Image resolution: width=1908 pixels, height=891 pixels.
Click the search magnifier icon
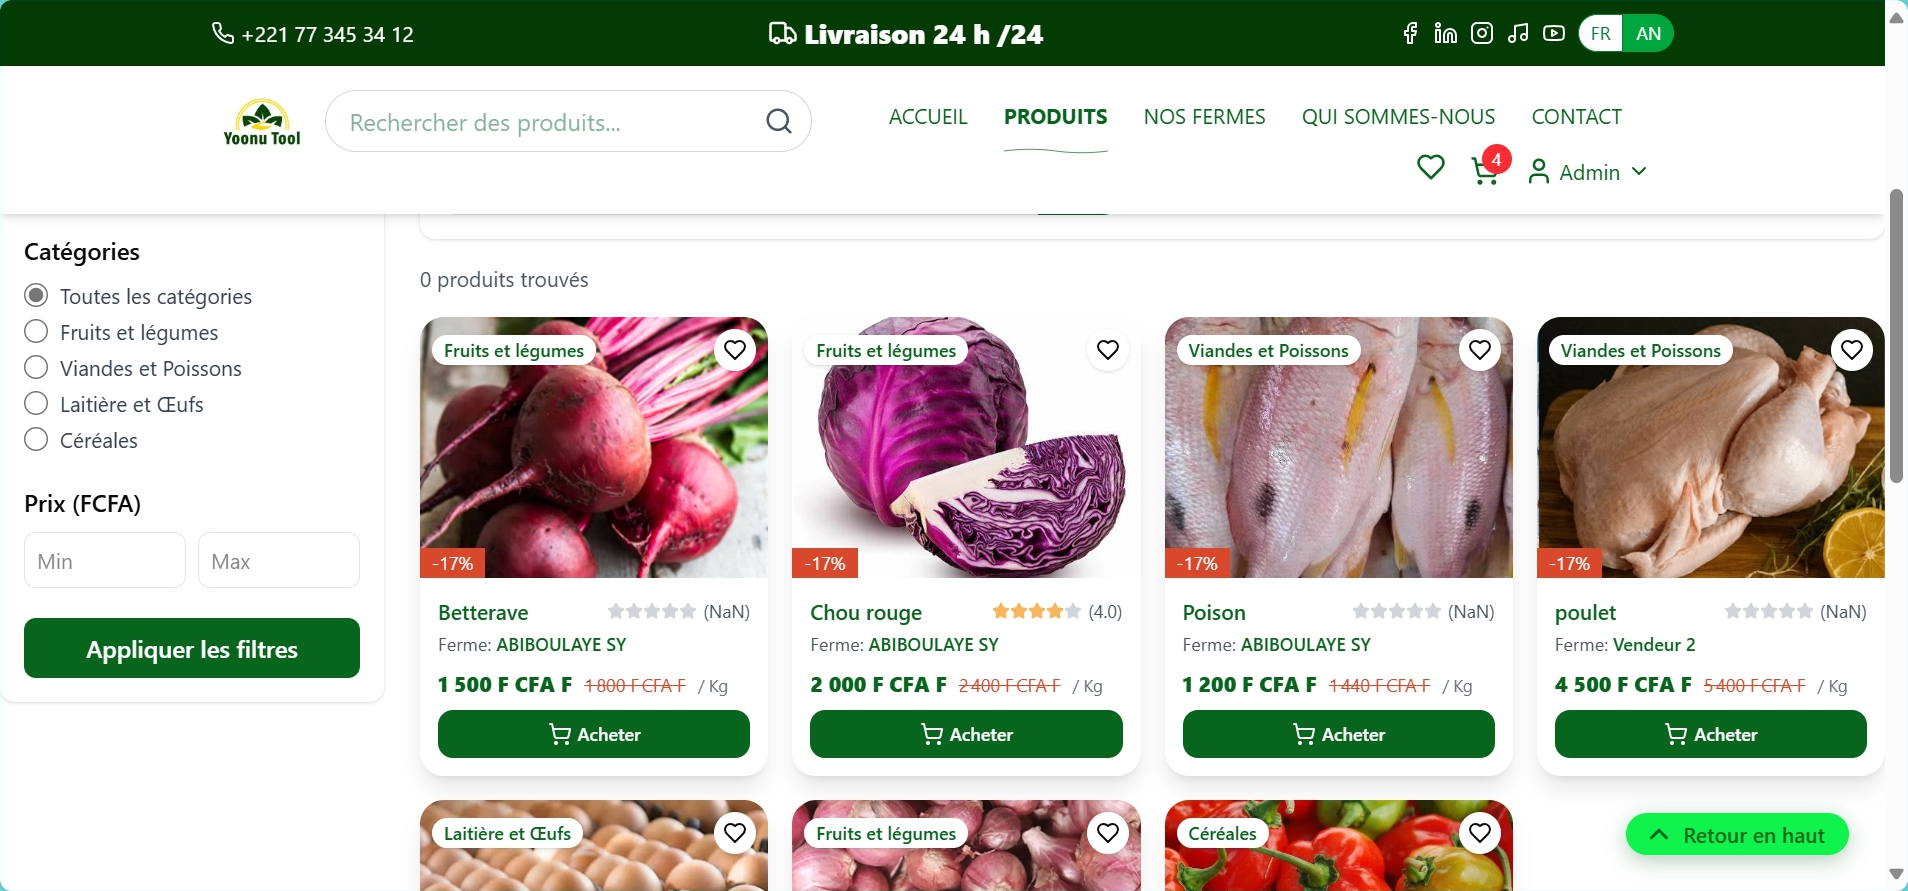click(779, 122)
